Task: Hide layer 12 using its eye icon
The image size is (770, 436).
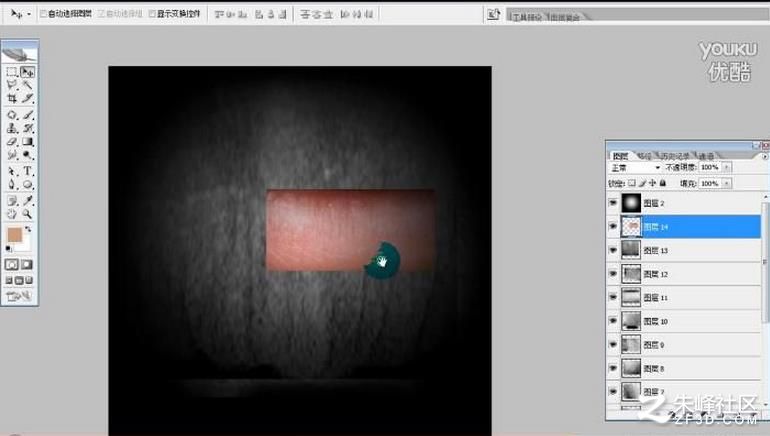Action: [x=612, y=273]
